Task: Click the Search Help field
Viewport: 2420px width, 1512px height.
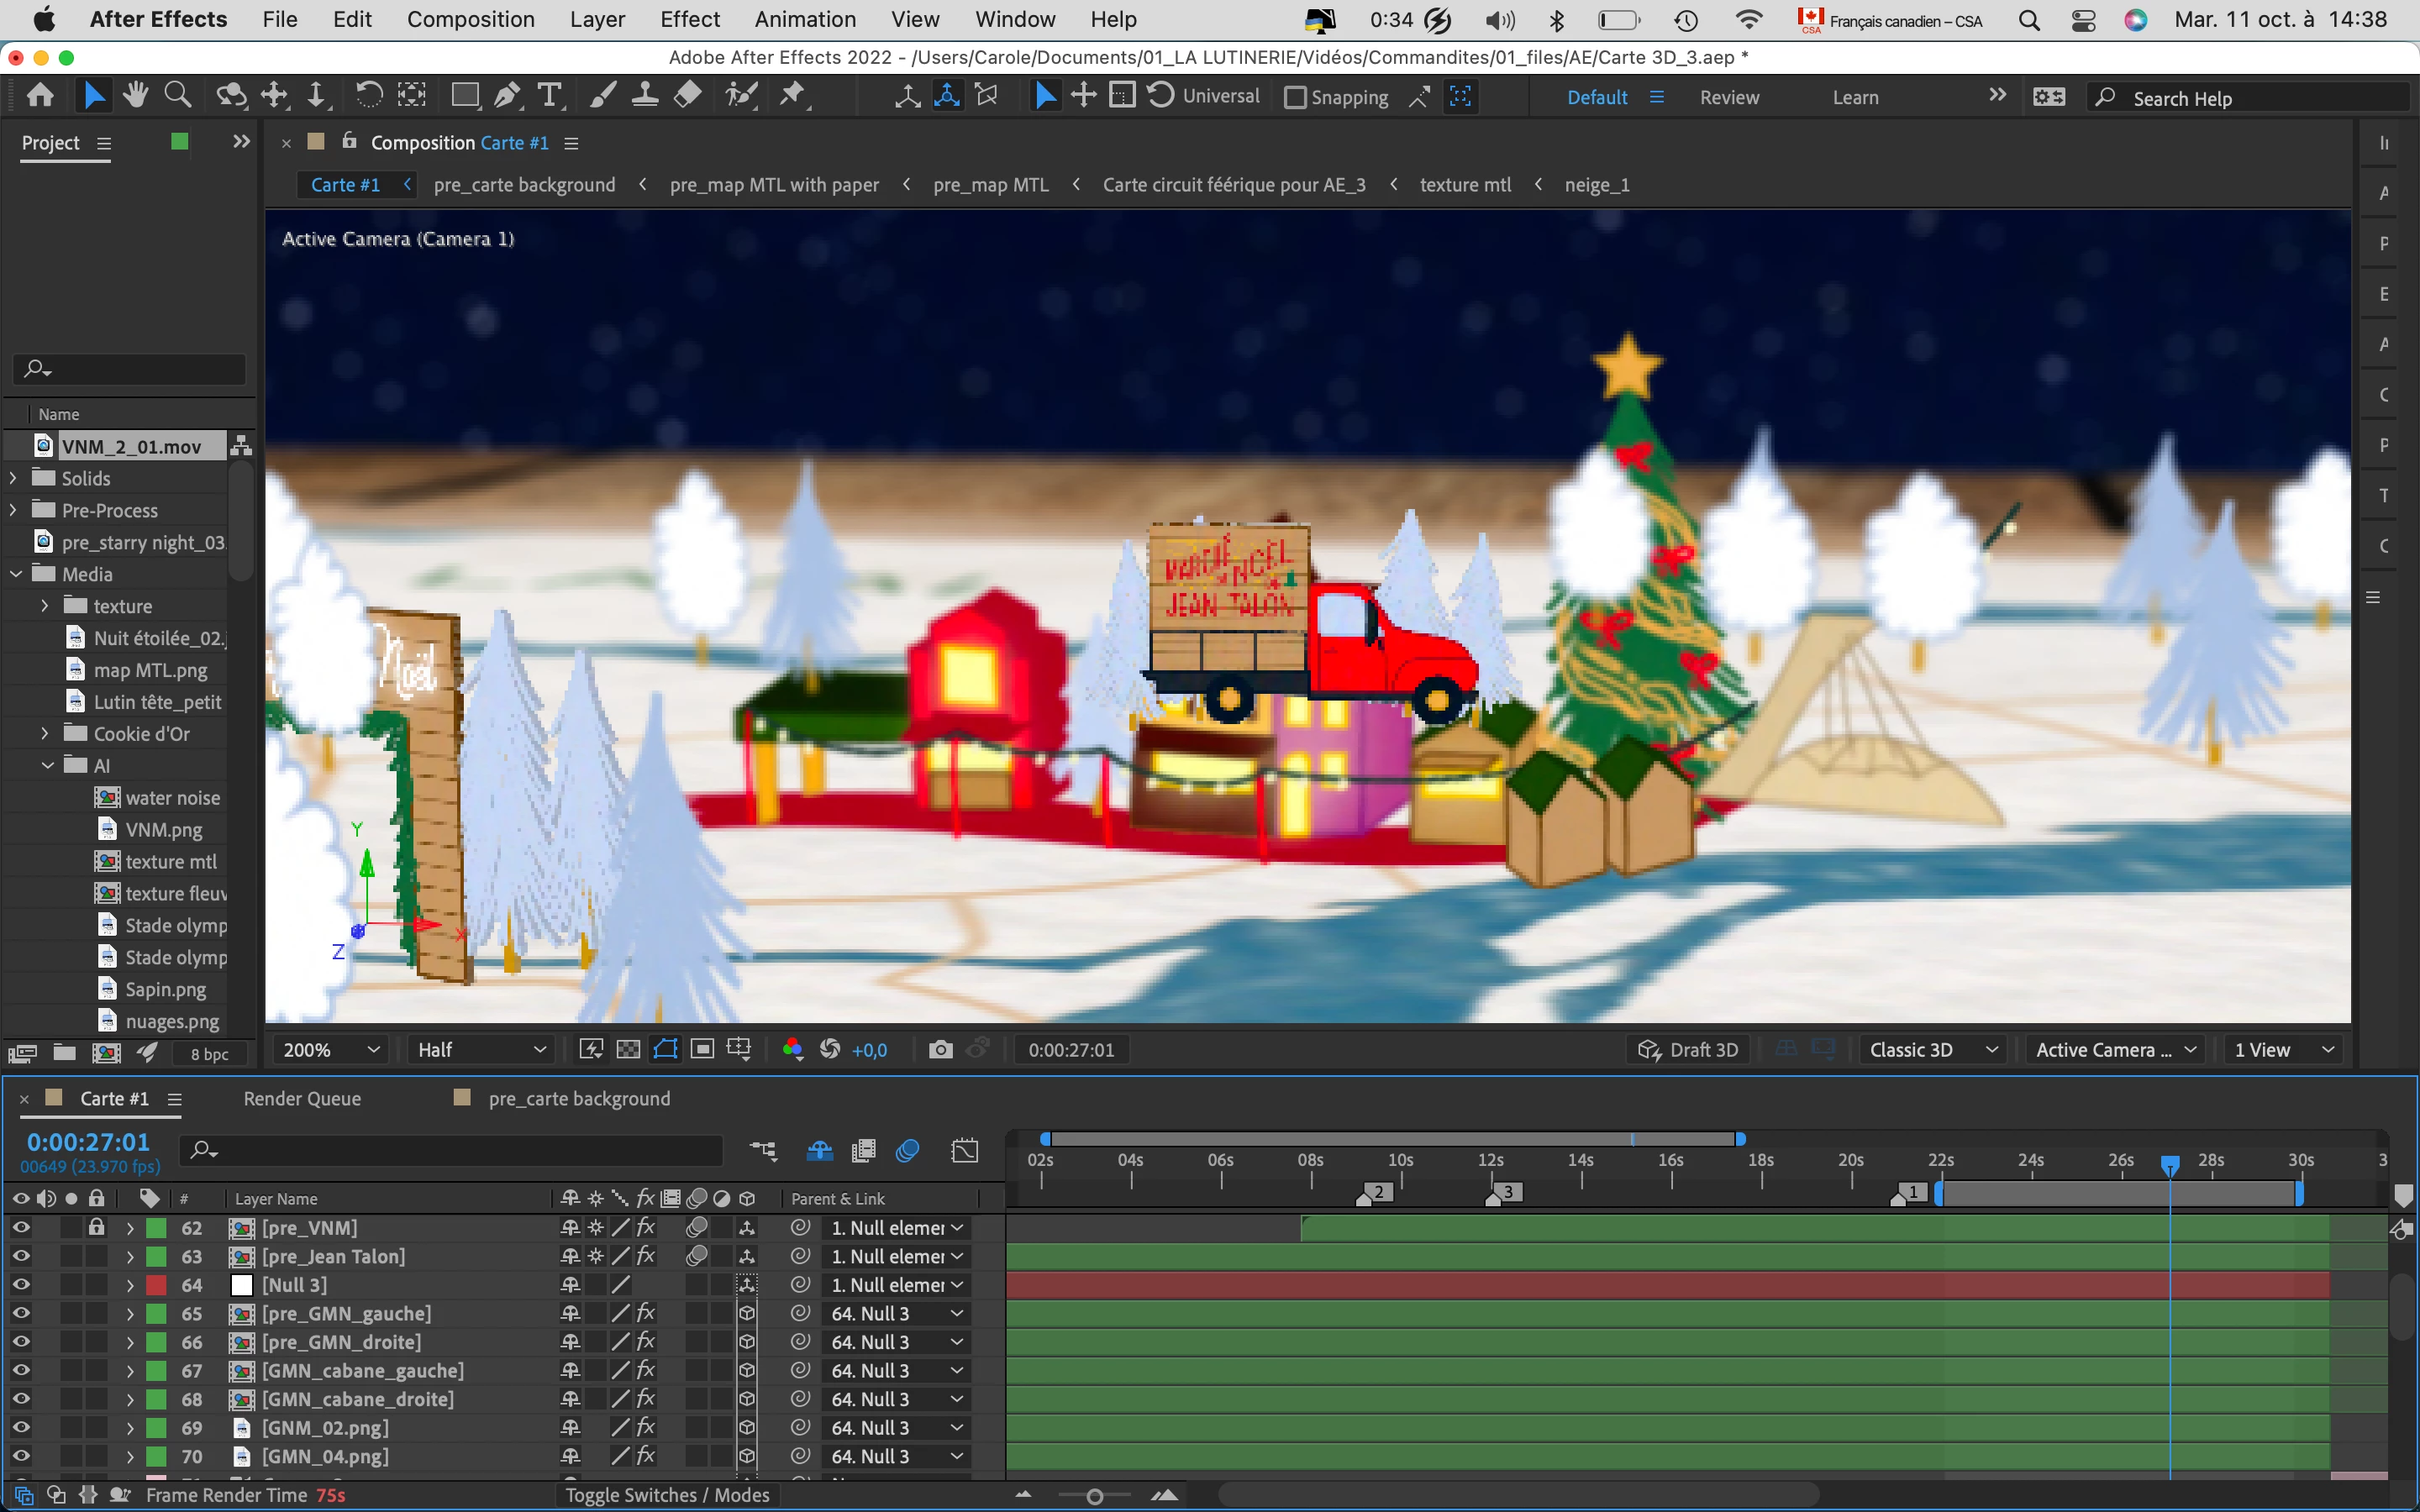Action: pos(2250,98)
